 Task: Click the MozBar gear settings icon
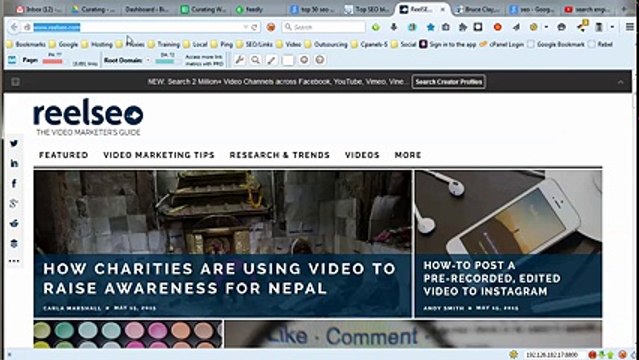pyautogui.click(x=304, y=60)
